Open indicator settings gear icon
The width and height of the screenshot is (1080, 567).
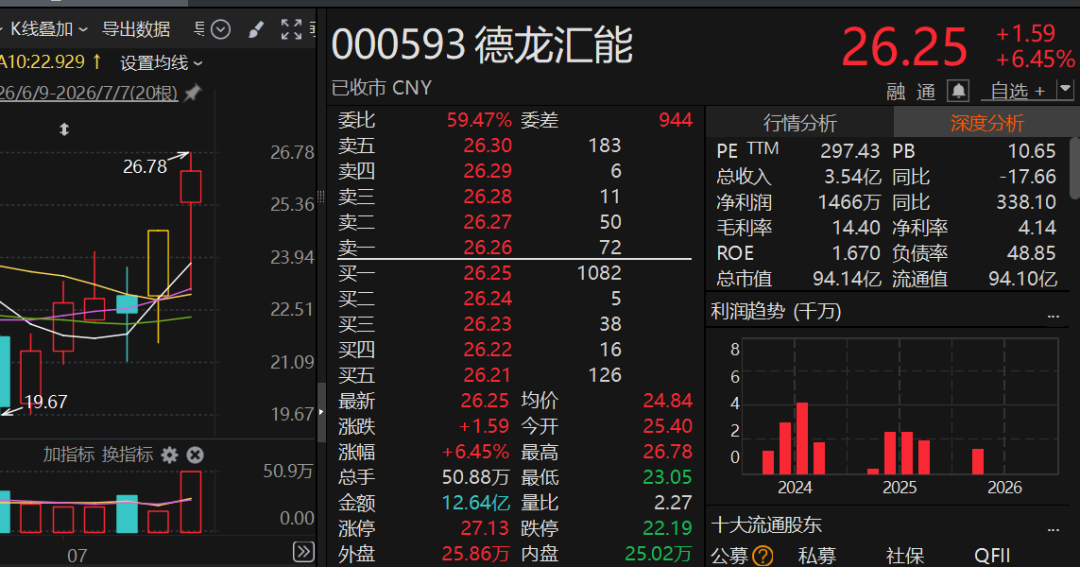(x=169, y=455)
